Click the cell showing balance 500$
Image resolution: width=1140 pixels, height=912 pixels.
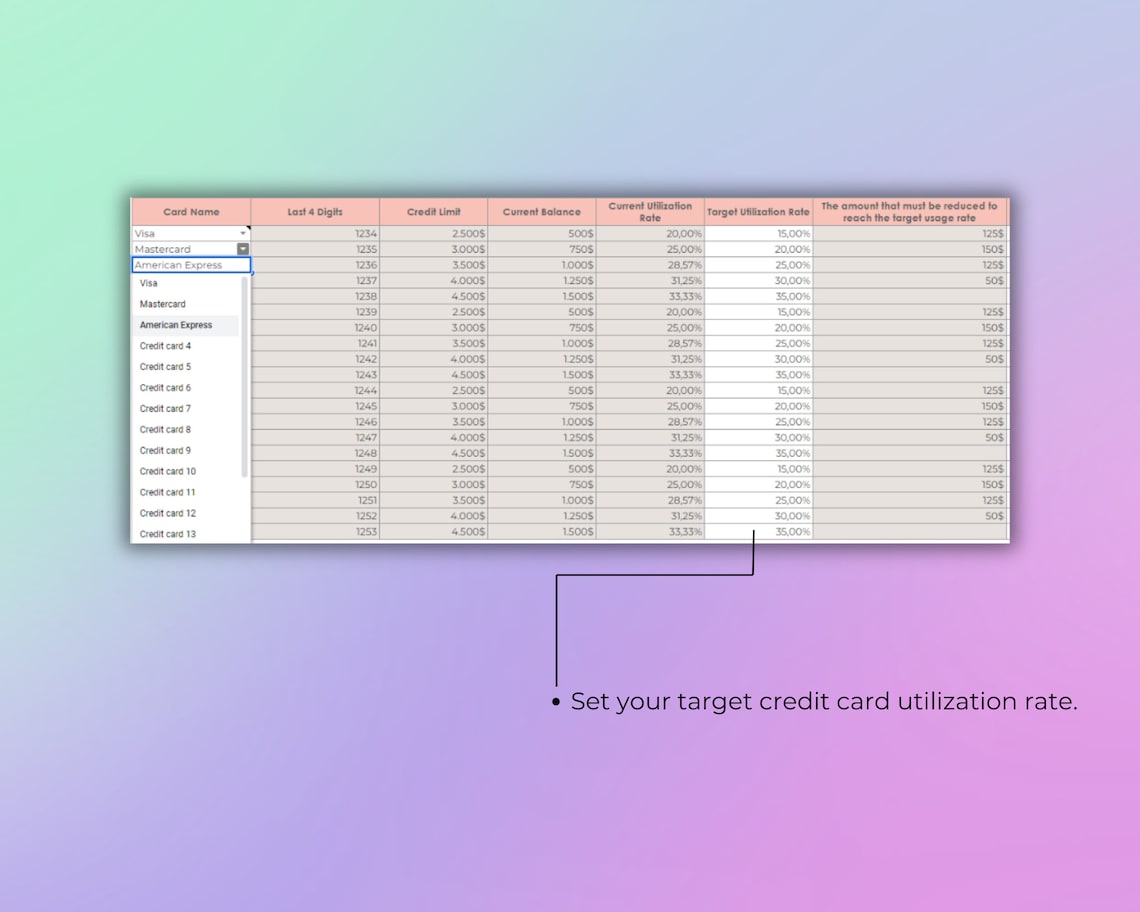(540, 233)
